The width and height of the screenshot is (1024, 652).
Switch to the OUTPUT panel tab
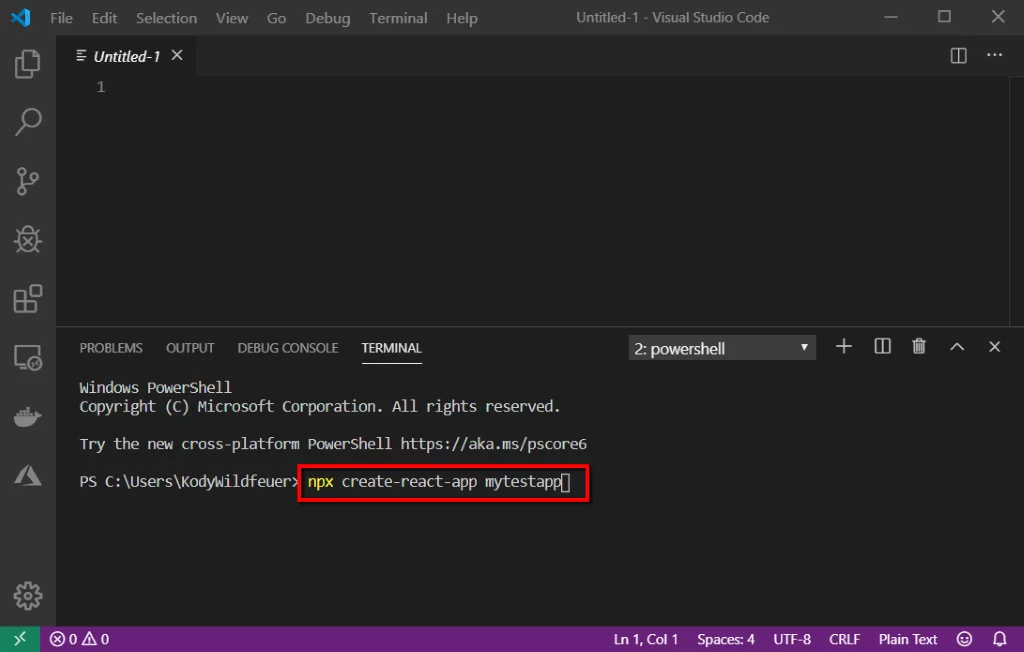tap(190, 348)
